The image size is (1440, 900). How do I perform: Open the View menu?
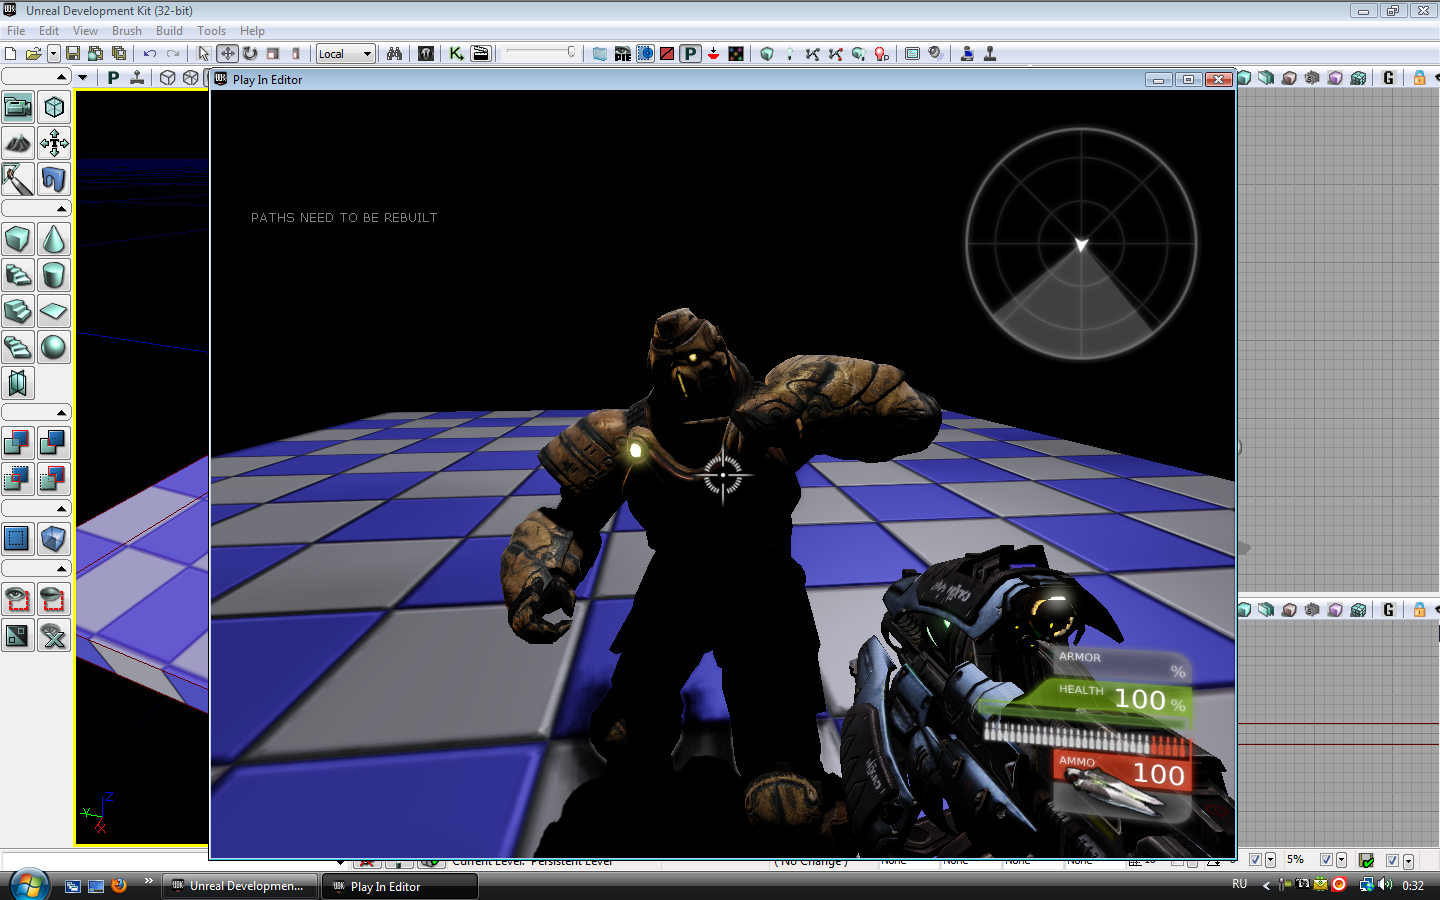(x=85, y=31)
